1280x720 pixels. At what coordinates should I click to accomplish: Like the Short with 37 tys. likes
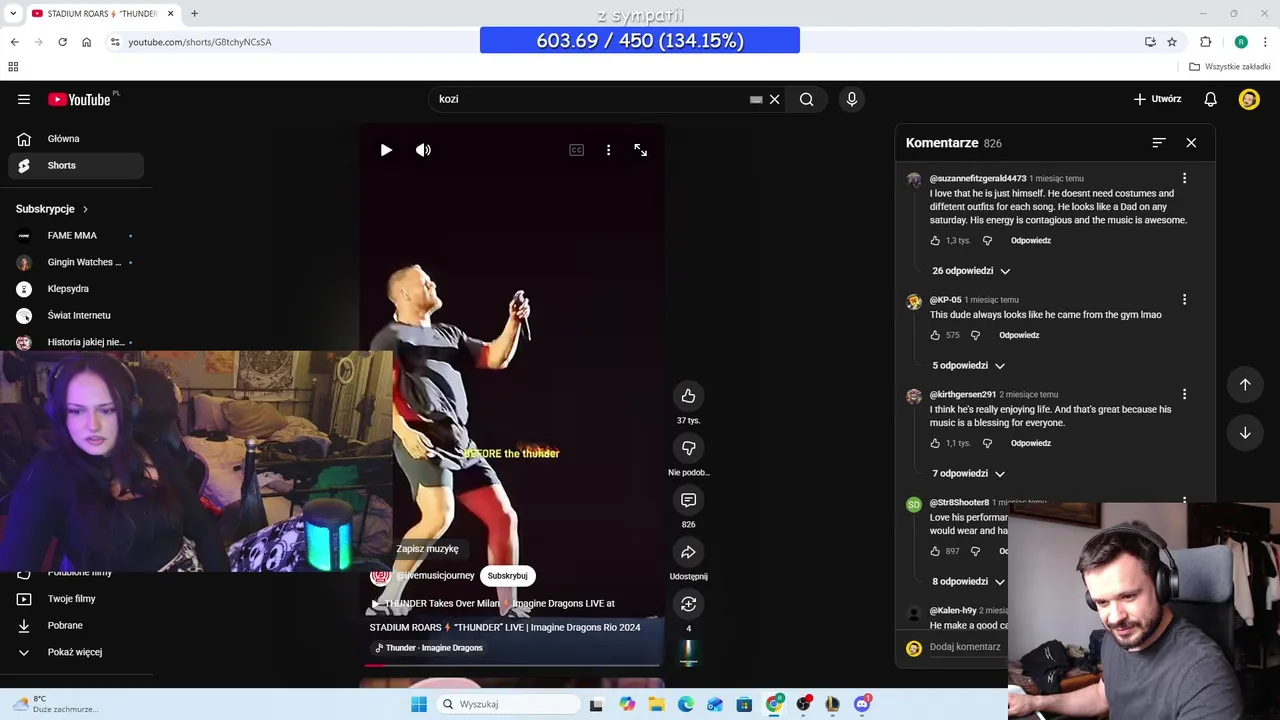688,396
